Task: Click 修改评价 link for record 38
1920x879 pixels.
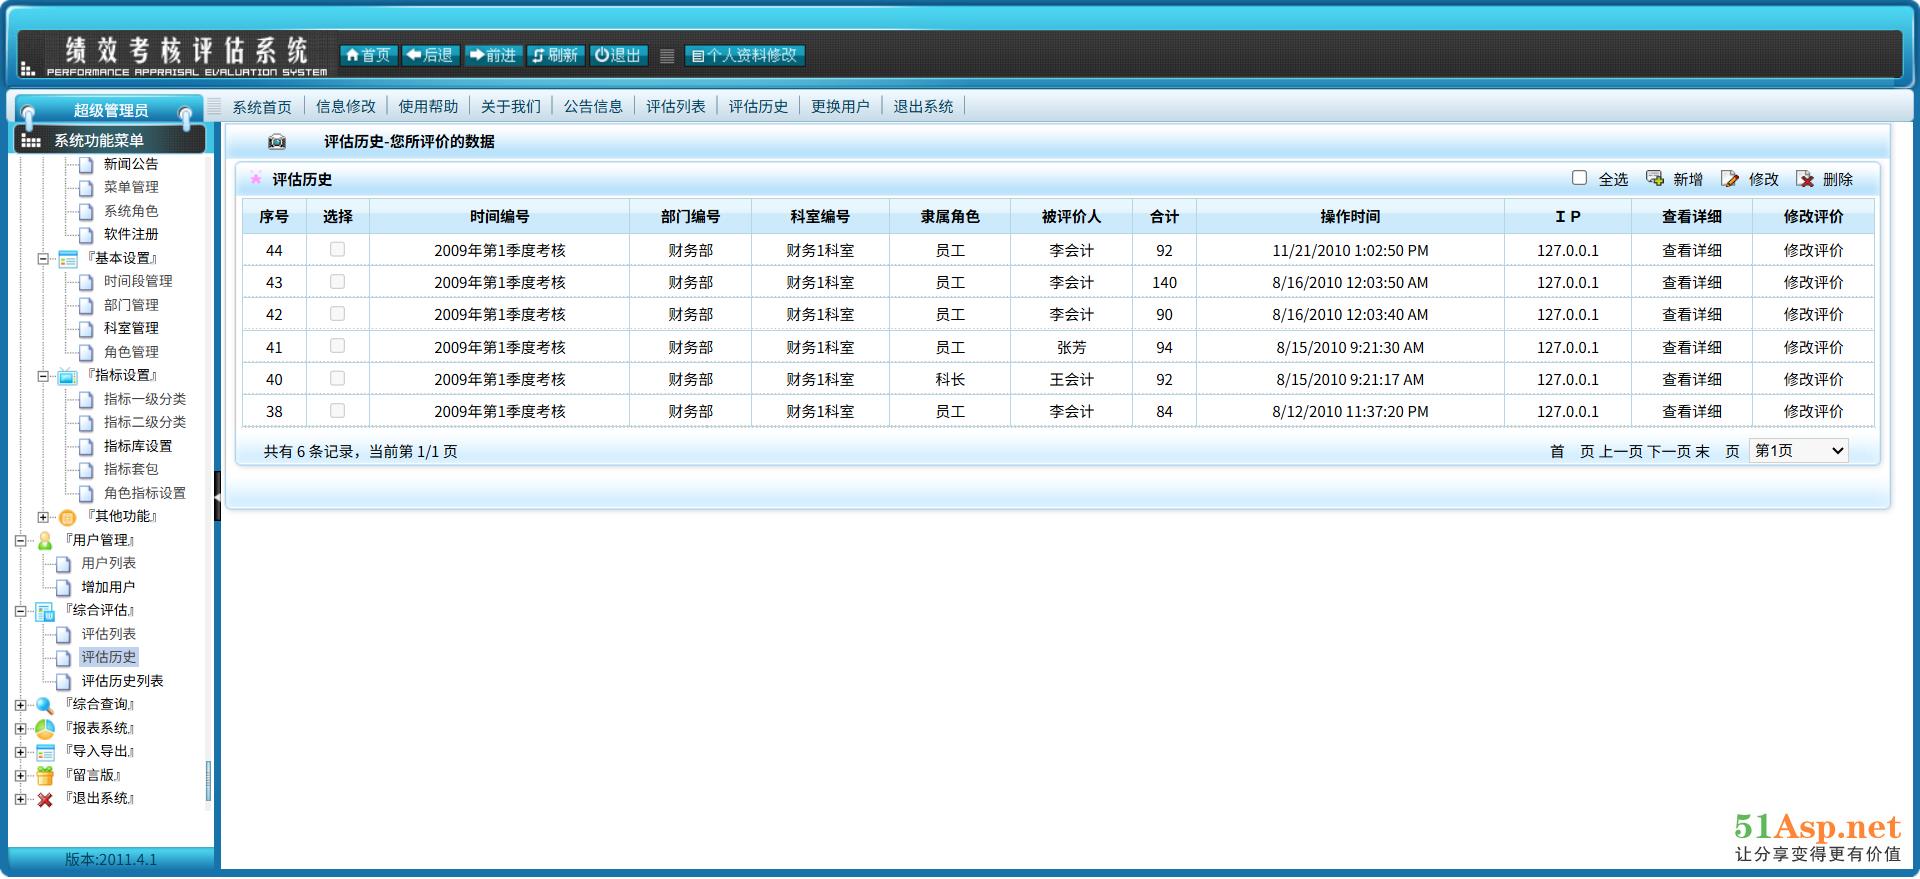Action: (x=1813, y=412)
